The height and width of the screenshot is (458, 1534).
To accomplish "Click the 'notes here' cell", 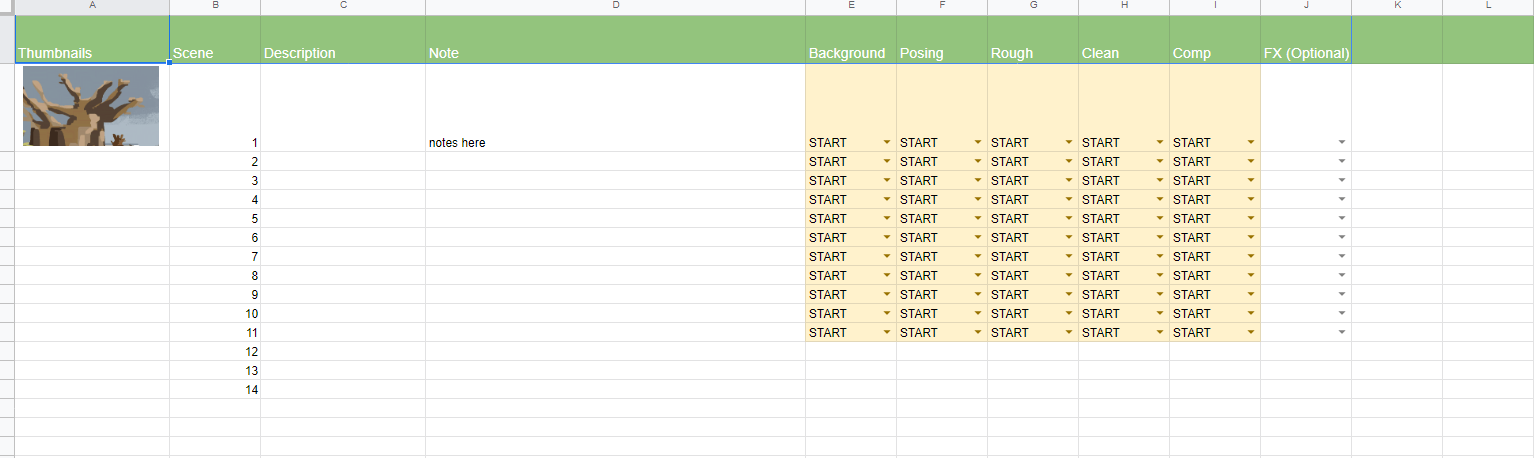I will [x=615, y=108].
